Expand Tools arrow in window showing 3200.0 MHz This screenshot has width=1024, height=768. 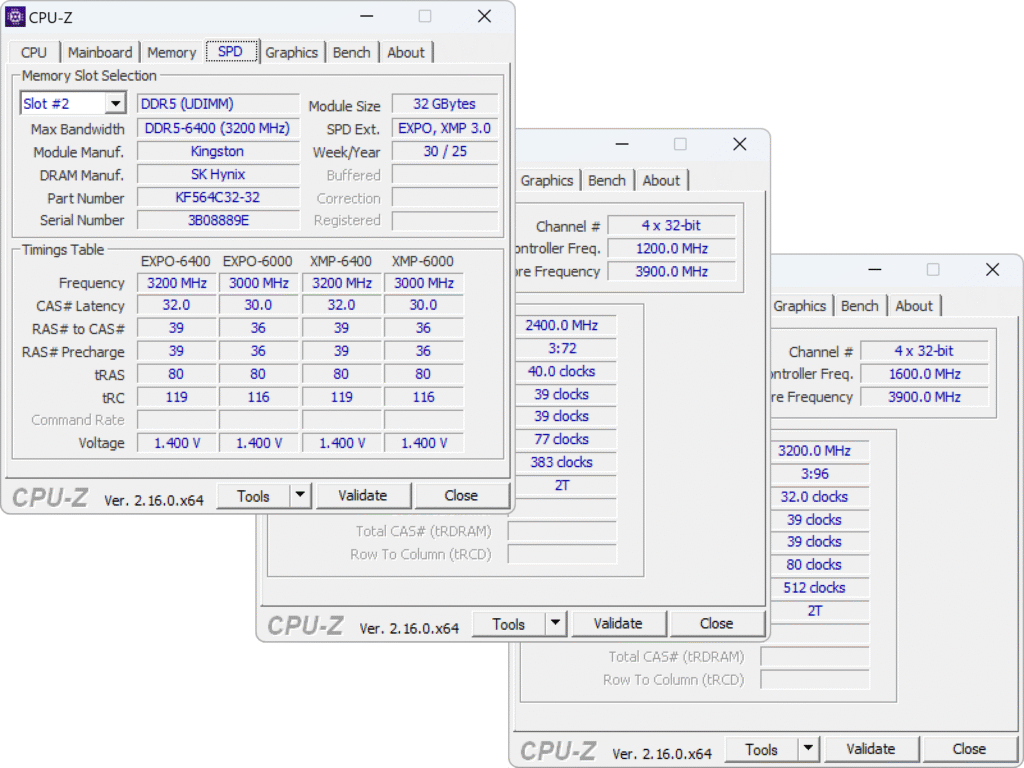pos(808,749)
